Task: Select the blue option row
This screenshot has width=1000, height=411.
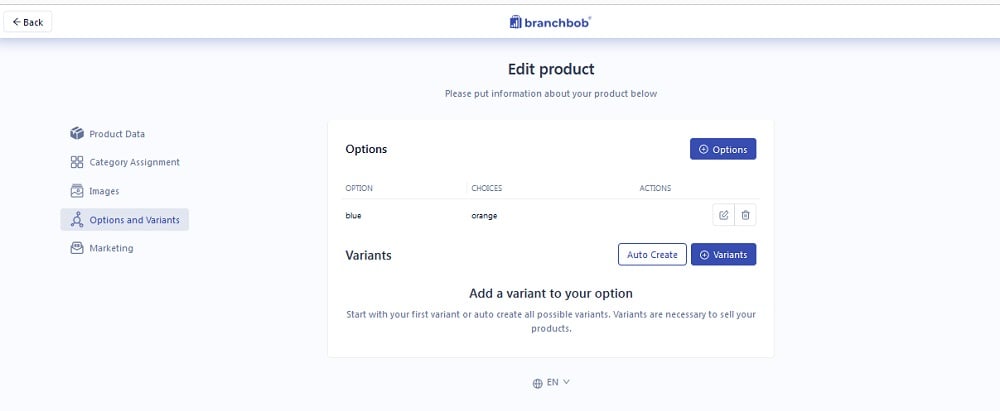Action: (550, 216)
